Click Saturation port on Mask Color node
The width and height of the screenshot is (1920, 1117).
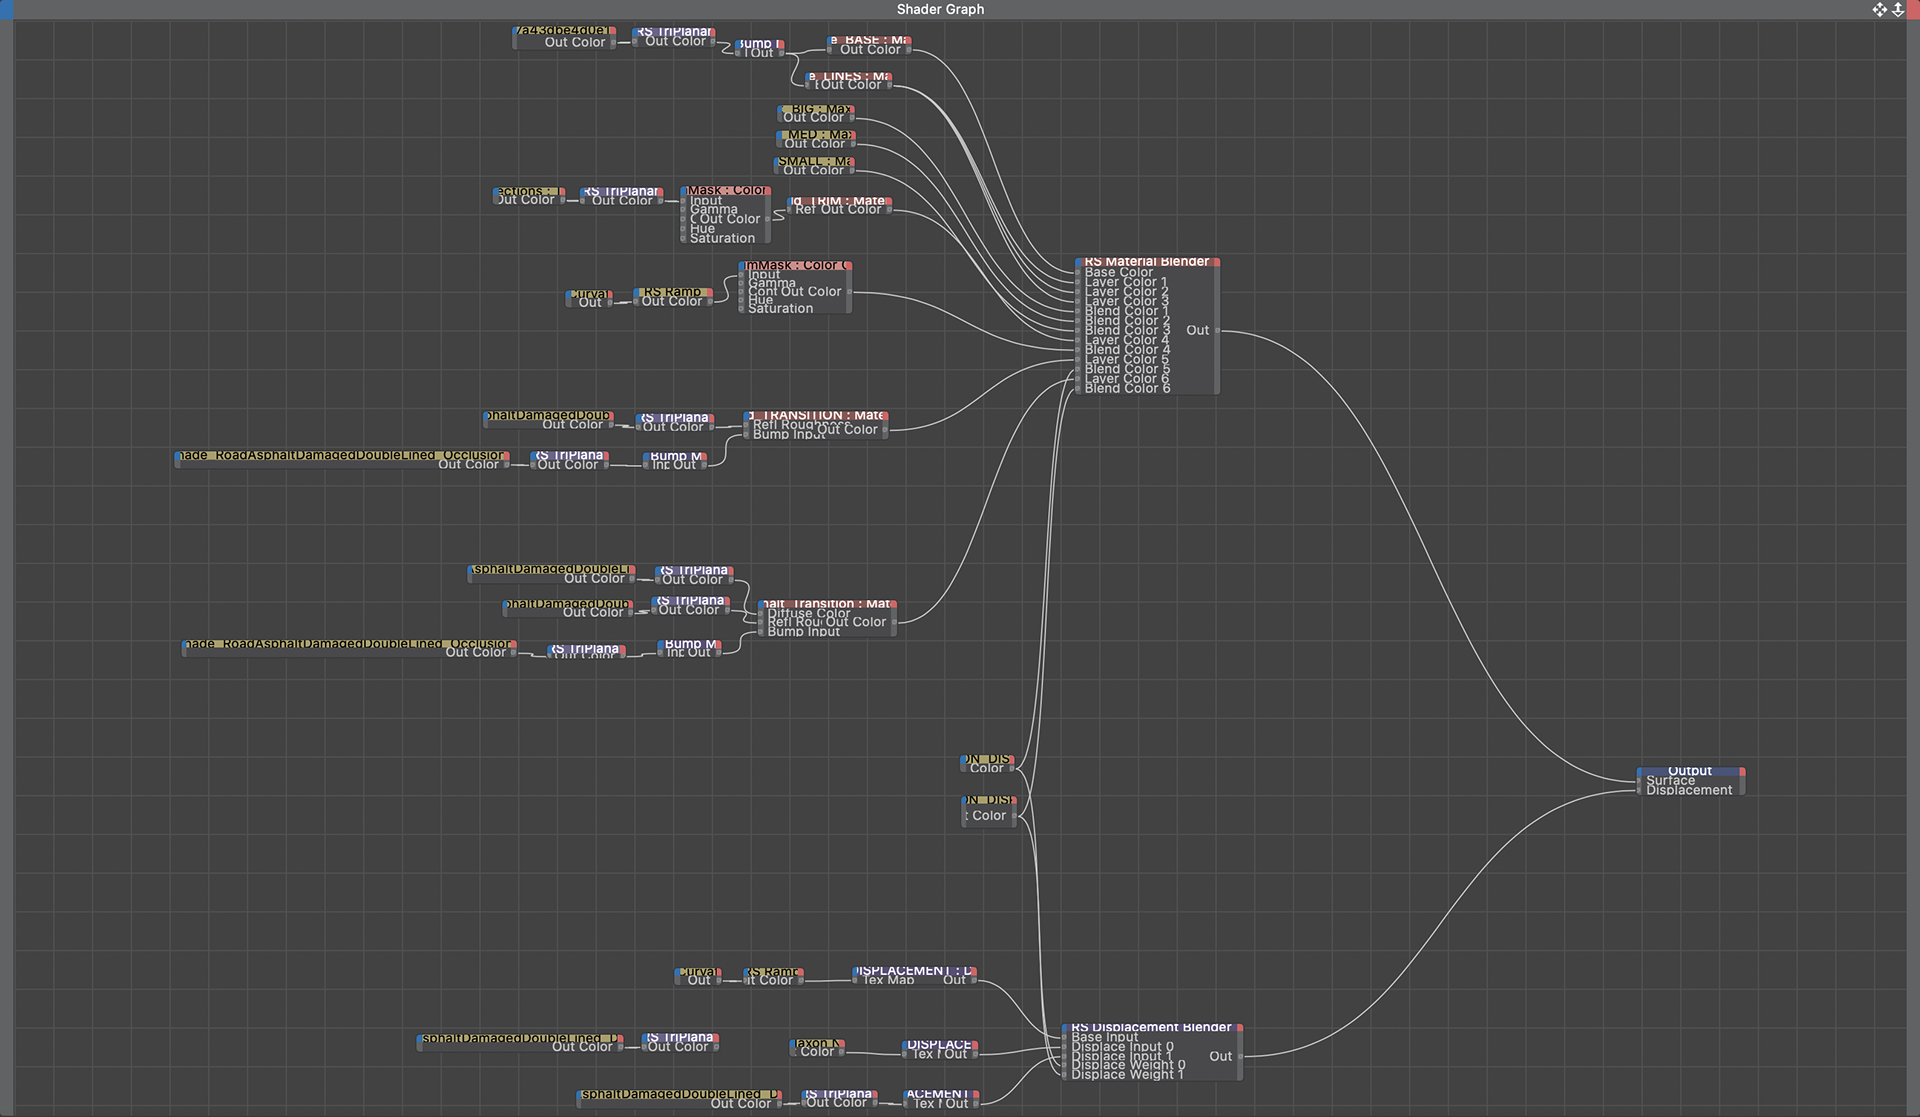tap(684, 238)
